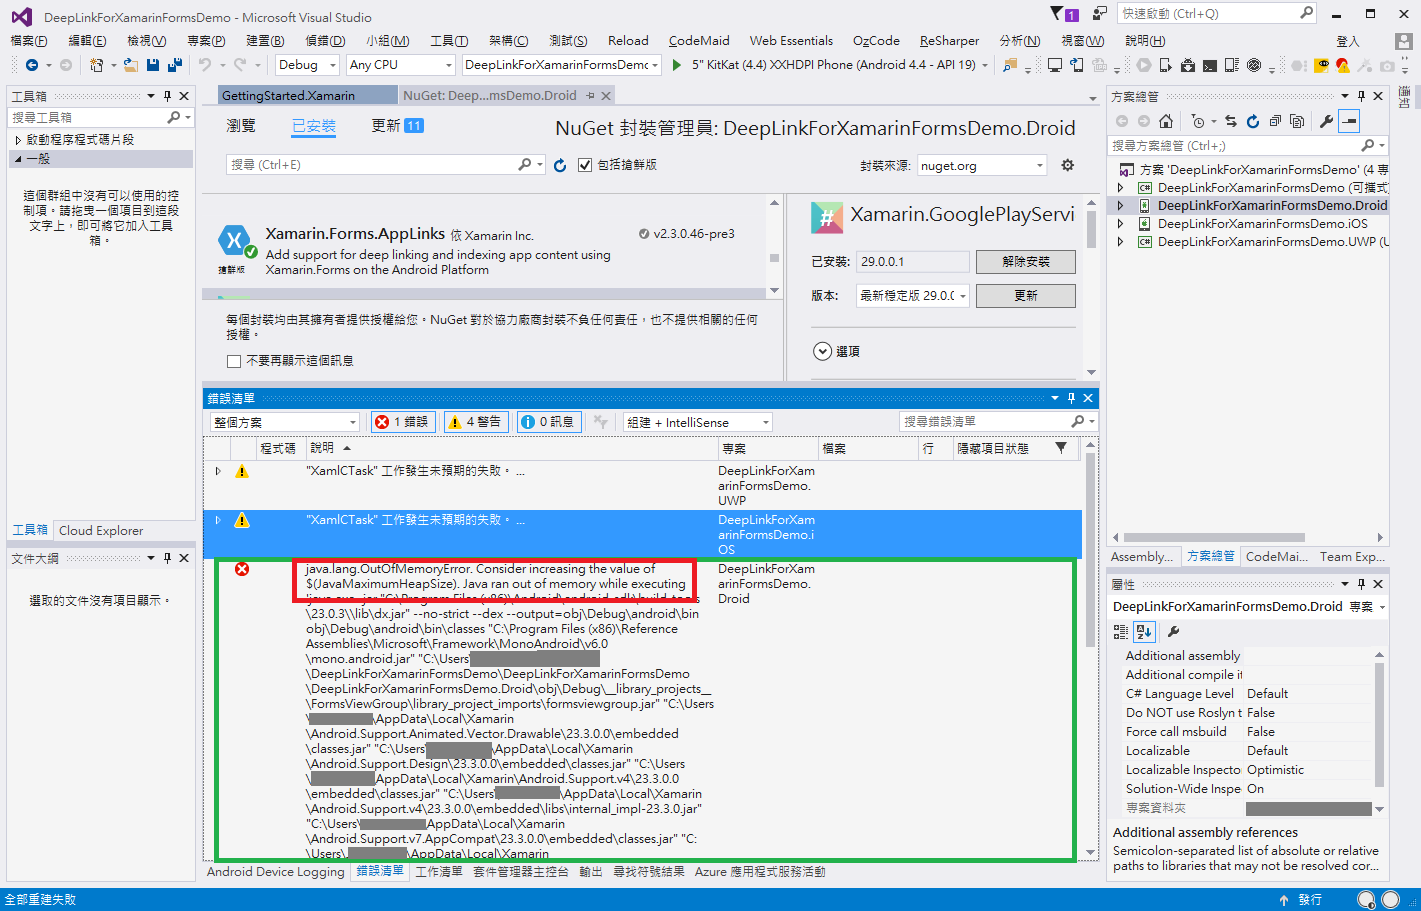Click the Update package button
Image resolution: width=1421 pixels, height=911 pixels.
(1026, 296)
